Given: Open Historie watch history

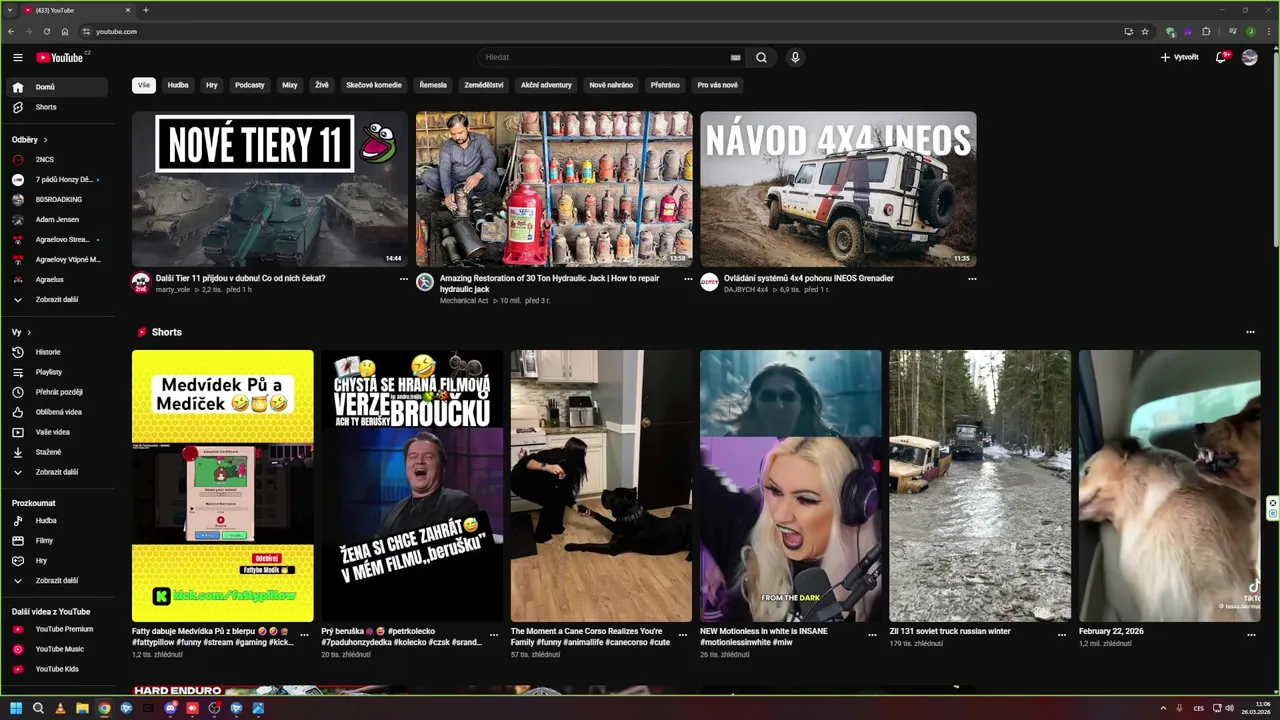Looking at the screenshot, I should tap(58, 352).
